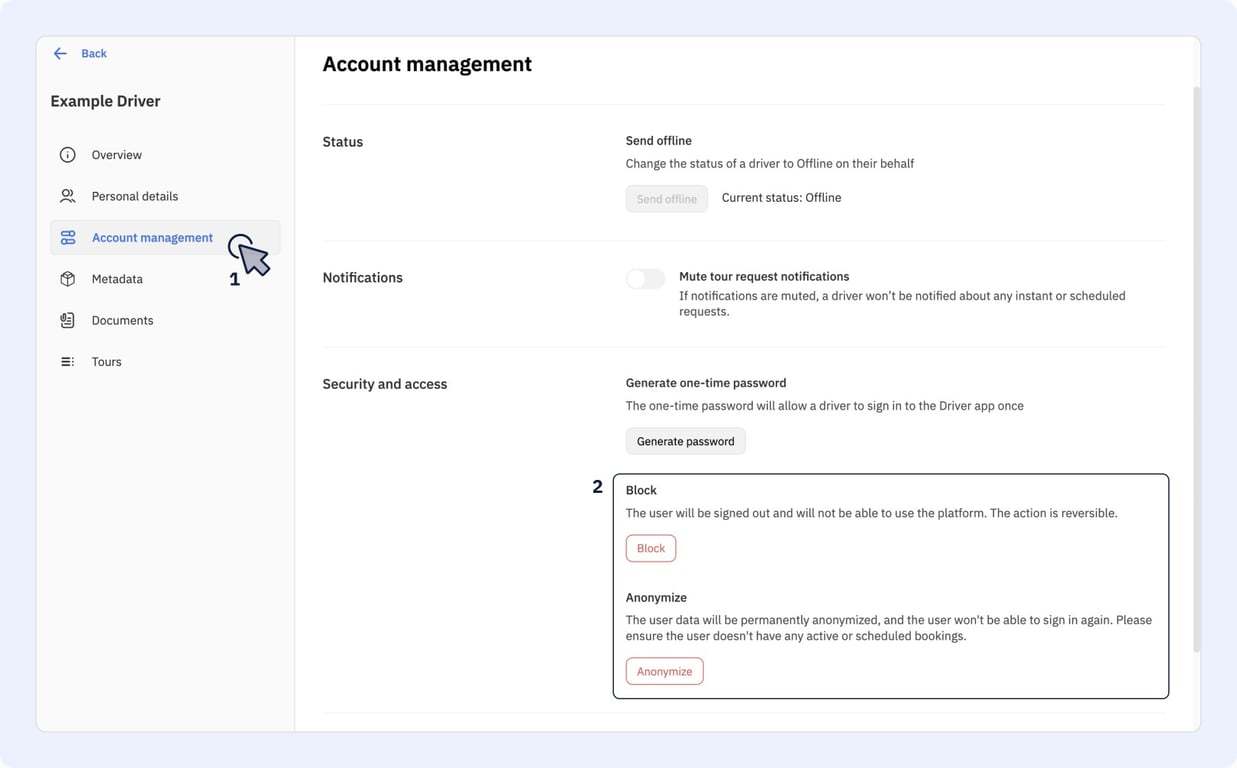Click the 'Send offline' heading text
This screenshot has width=1237, height=768.
click(x=659, y=141)
